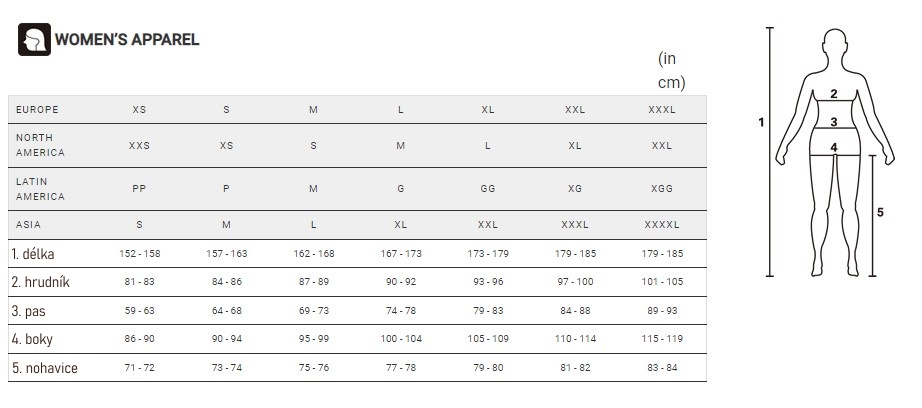Click measurement label 3 at the figure's waist
The image size is (922, 408).
(834, 122)
